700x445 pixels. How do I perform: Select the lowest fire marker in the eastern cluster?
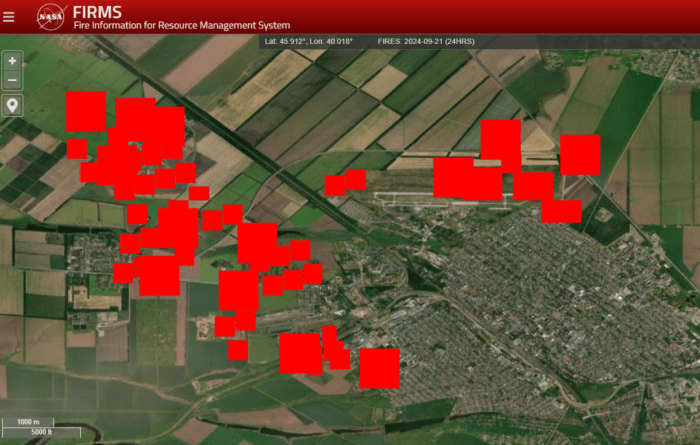point(561,211)
